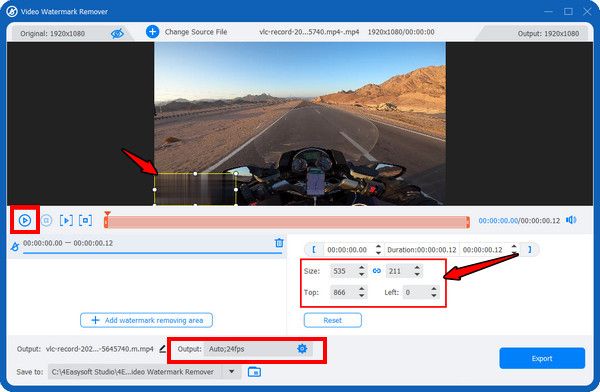Click the Video Watermark Remover app logo
Image resolution: width=600 pixels, height=392 pixels.
pyautogui.click(x=12, y=11)
